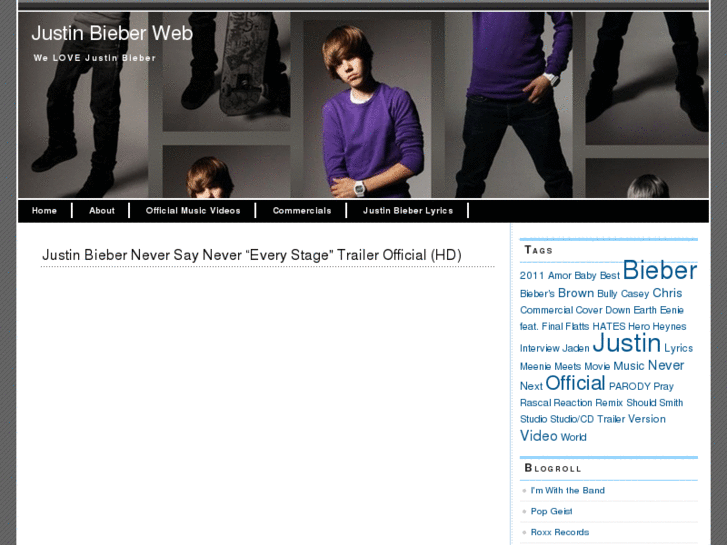Select the Jaden tag

[x=576, y=348]
